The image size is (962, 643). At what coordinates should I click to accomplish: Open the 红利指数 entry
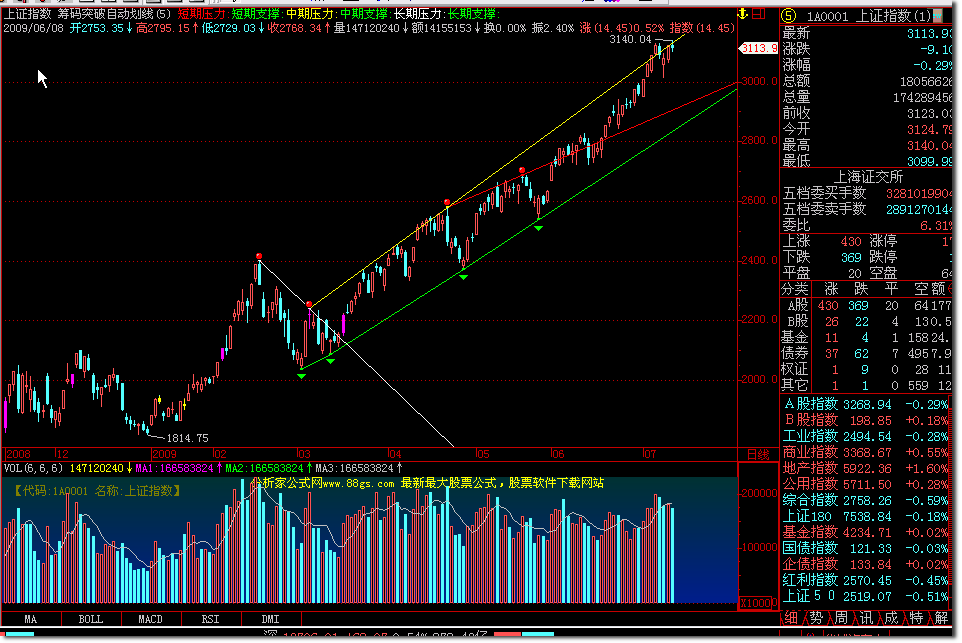pos(867,580)
